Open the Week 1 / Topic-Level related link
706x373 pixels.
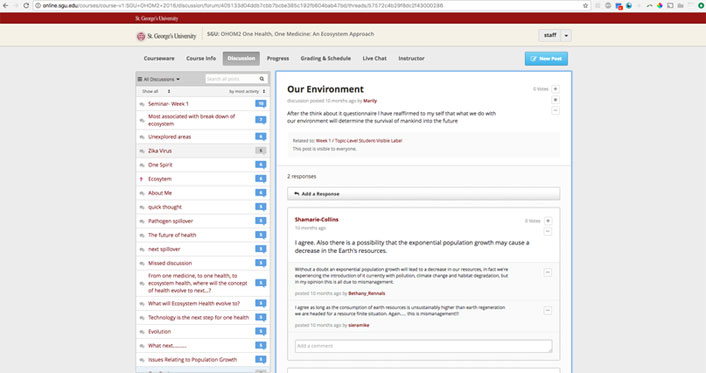click(359, 141)
